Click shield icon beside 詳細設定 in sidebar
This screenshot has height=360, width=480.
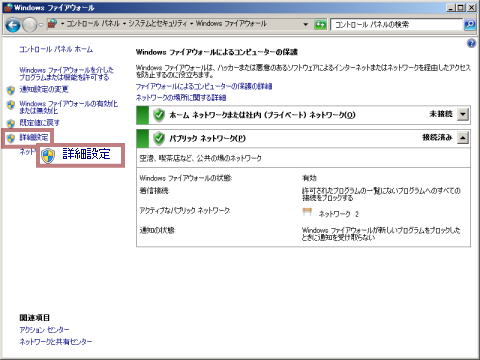[11, 138]
